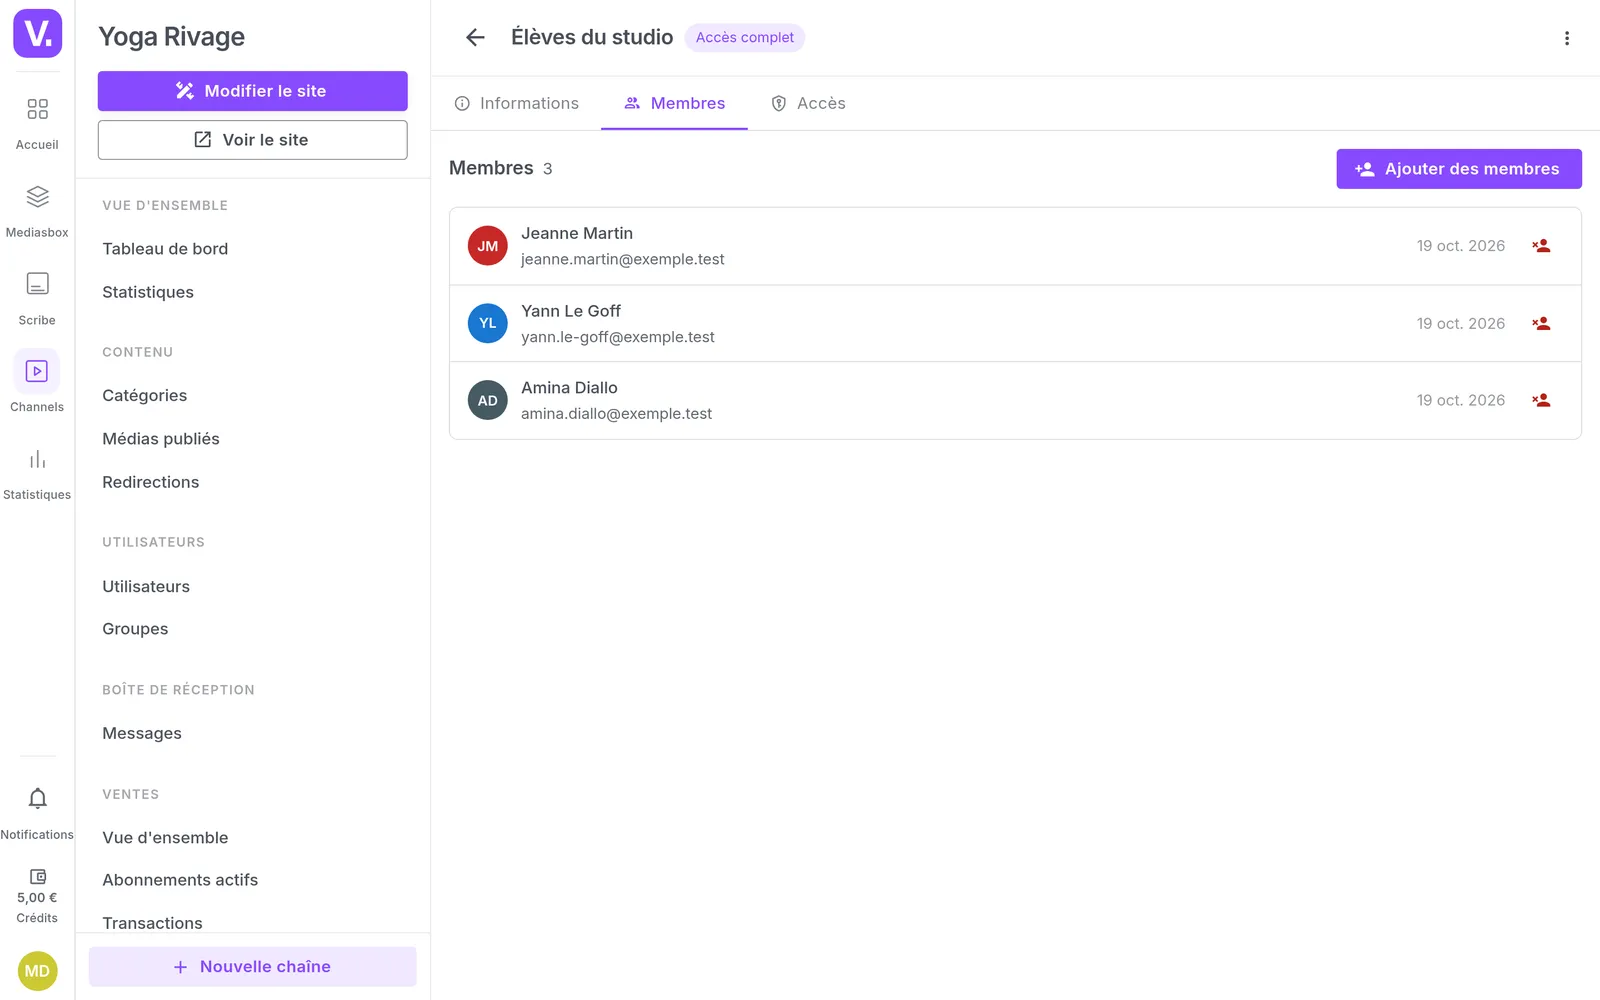
Task: Select Channels in the left rail
Action: point(37,381)
